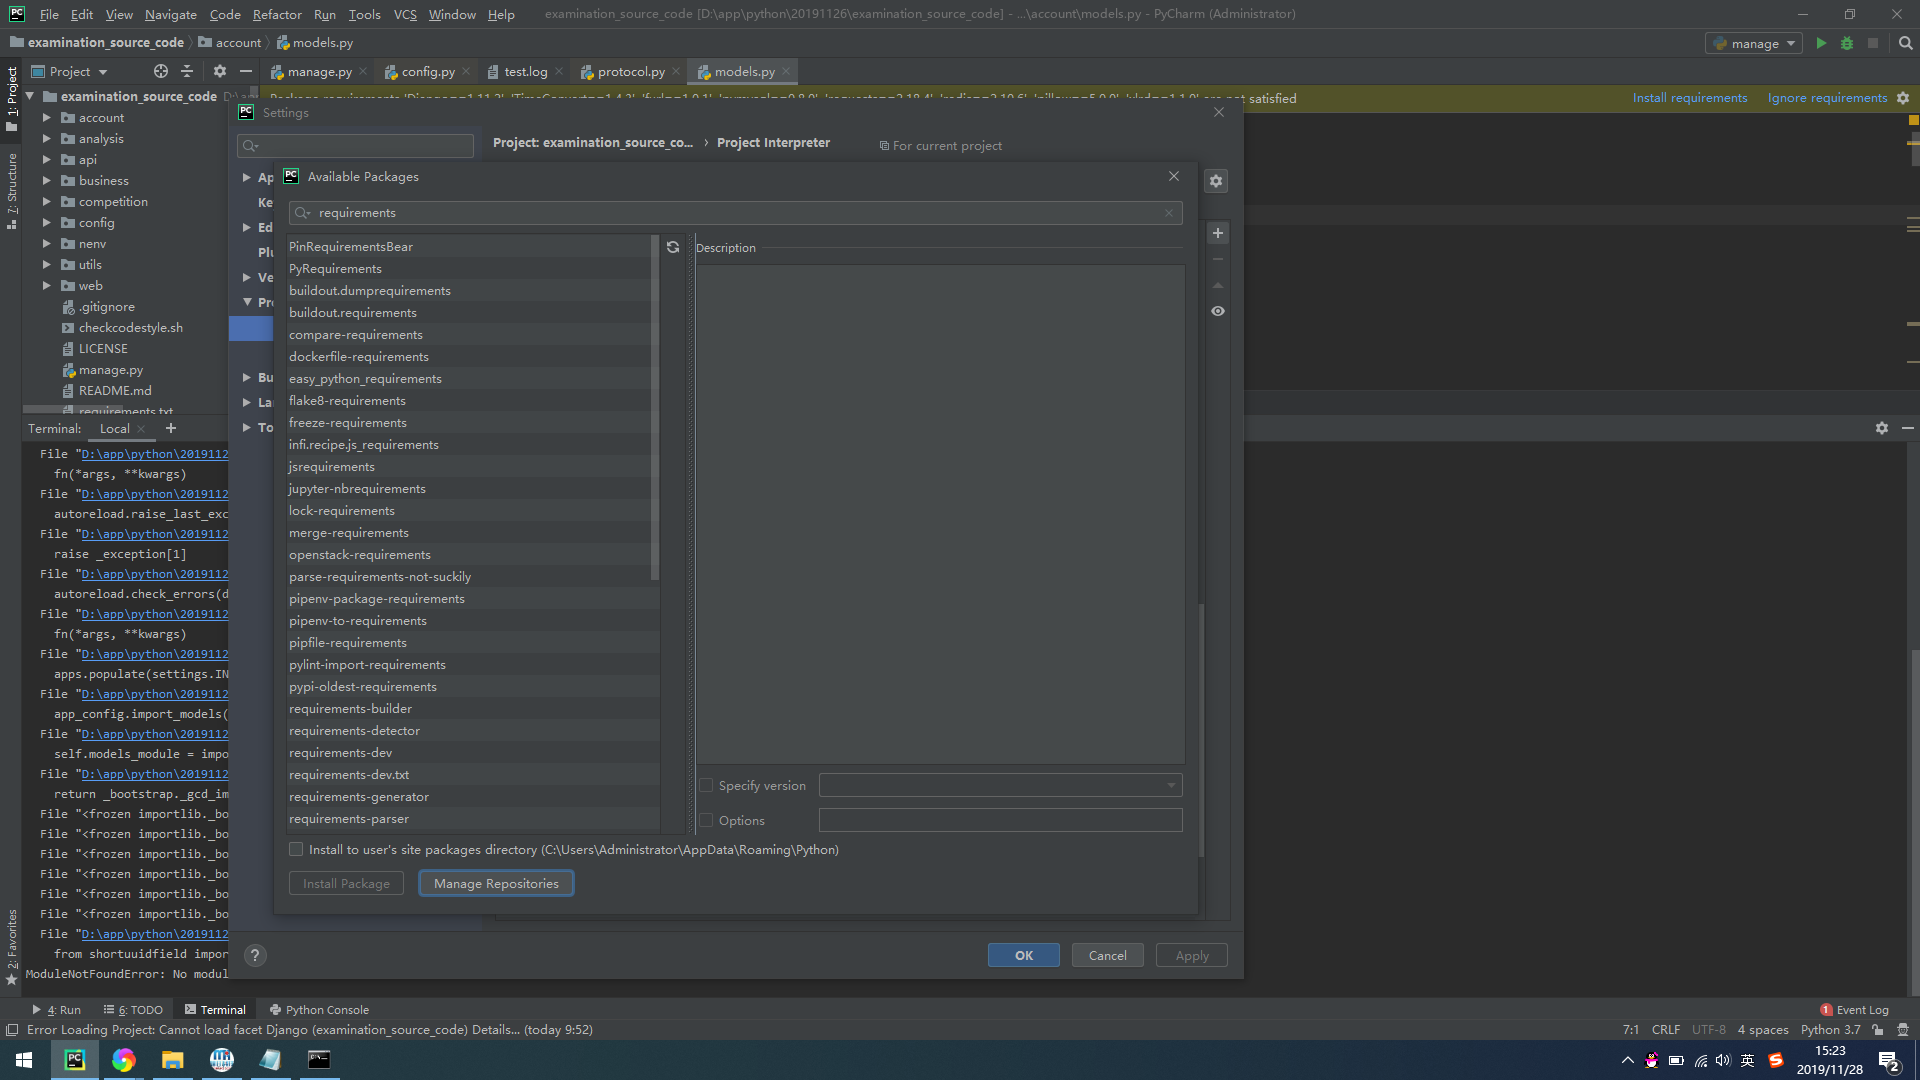
Task: Click the Install Package button
Action: 346,884
